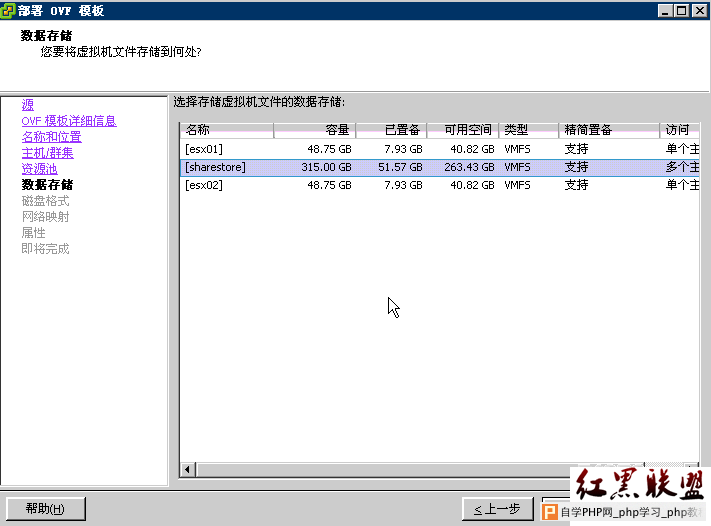Sort by 精简置备 column header

609,130
